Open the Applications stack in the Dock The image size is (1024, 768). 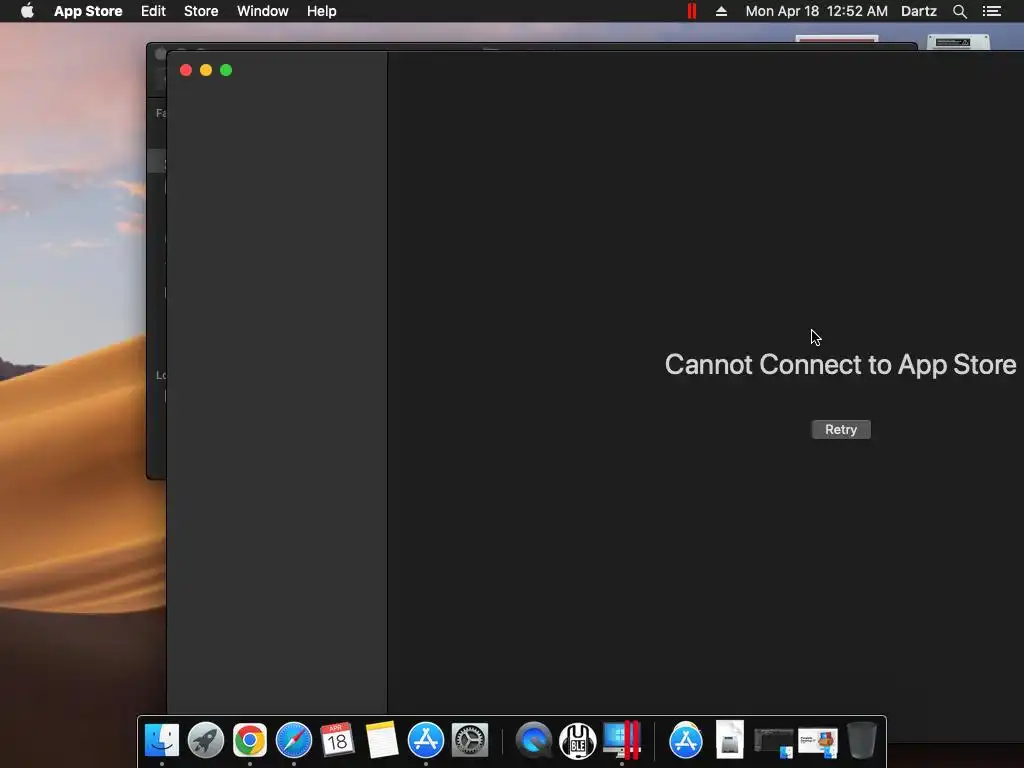[x=686, y=741]
